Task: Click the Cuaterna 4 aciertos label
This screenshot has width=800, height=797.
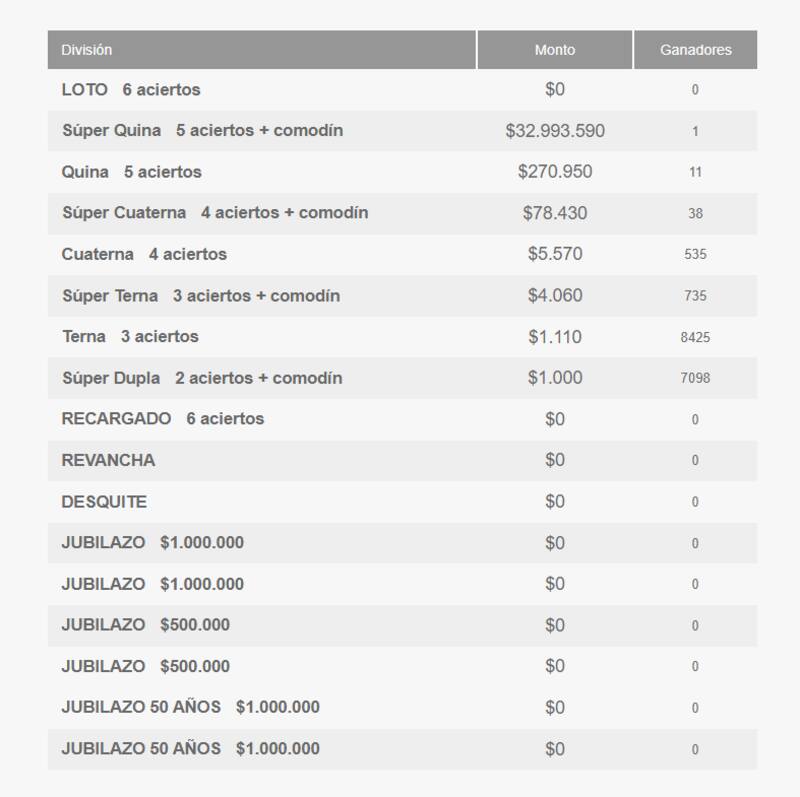Action: (x=144, y=254)
